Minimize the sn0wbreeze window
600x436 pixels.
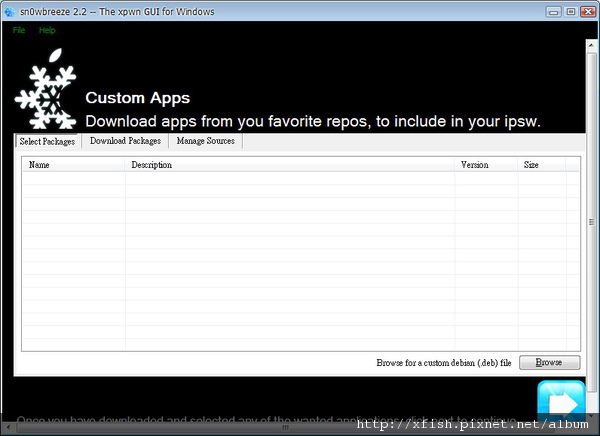pyautogui.click(x=553, y=12)
